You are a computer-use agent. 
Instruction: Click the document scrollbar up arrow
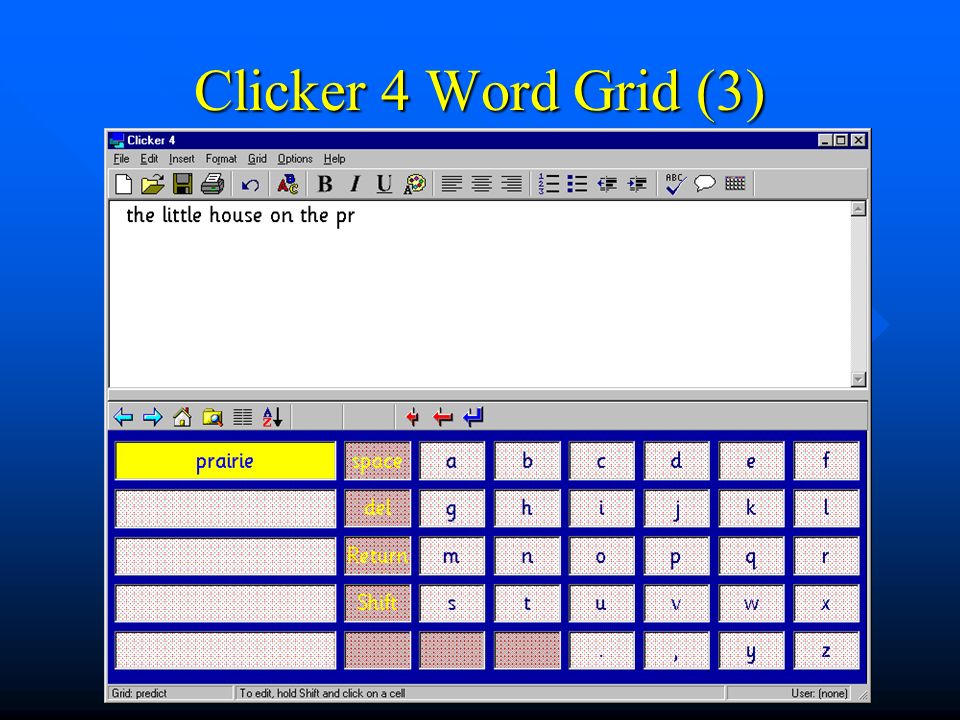[858, 209]
